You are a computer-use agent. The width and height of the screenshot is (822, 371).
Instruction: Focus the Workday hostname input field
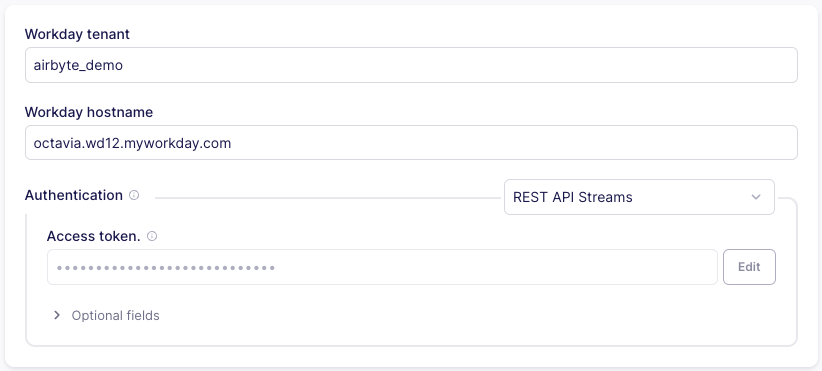pos(411,143)
